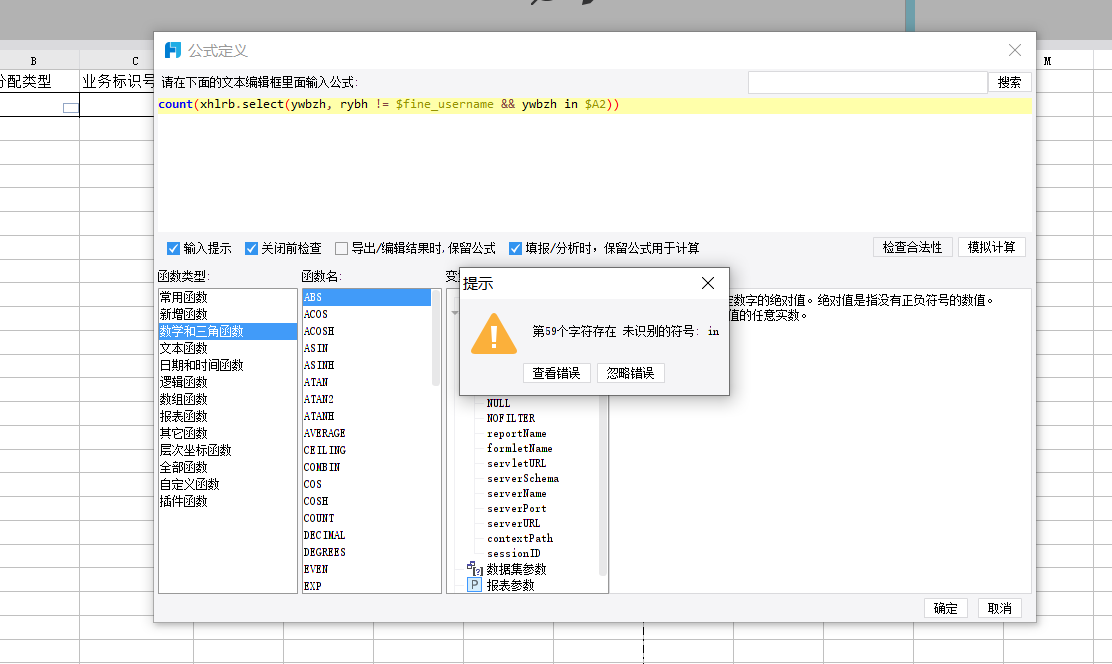This screenshot has width=1112, height=664.
Task: Select ACOSH in function name list
Action: [x=367, y=331]
